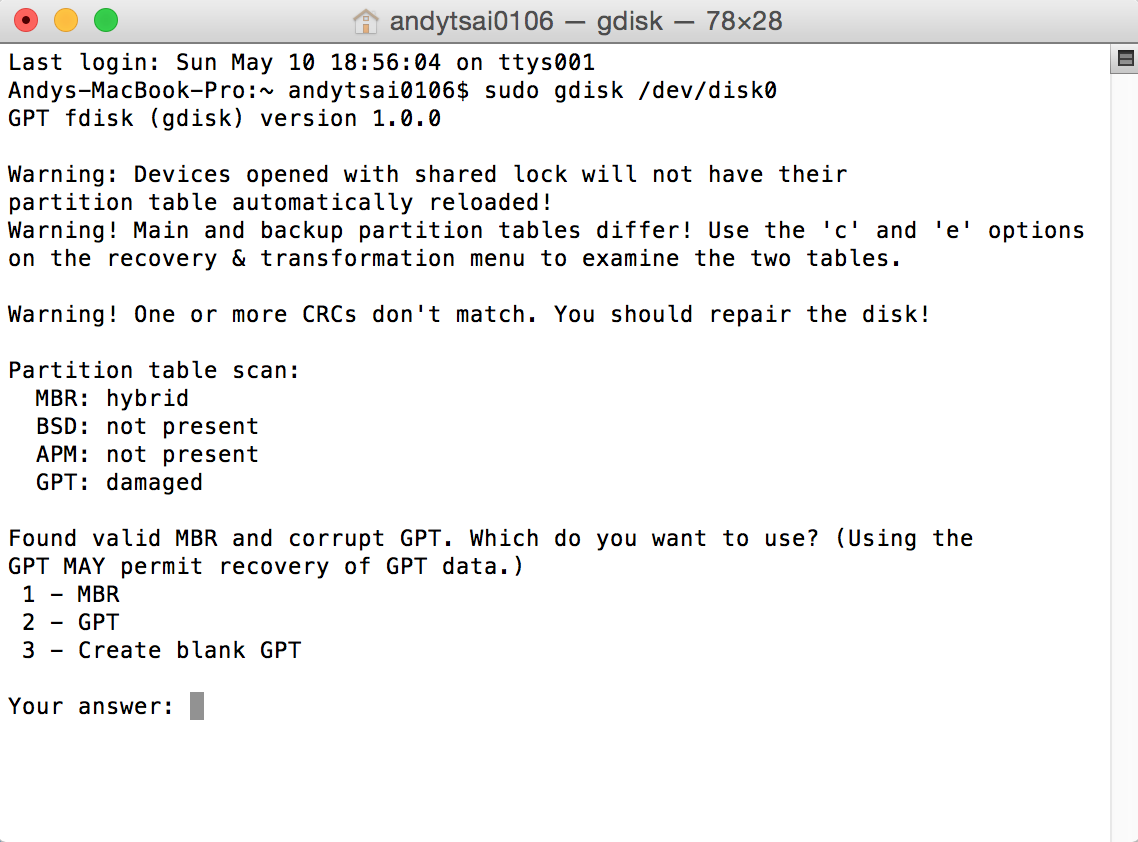Minimize the terminal using the yellow button
Image resolution: width=1138 pixels, height=842 pixels.
[66, 20]
